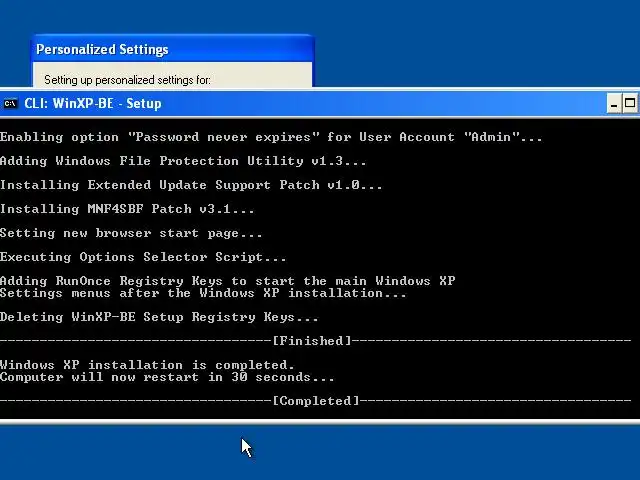Click 'Installing MNF4SBF Patch v3.1' line
Image resolution: width=640 pixels, height=480 pixels.
tap(127, 209)
